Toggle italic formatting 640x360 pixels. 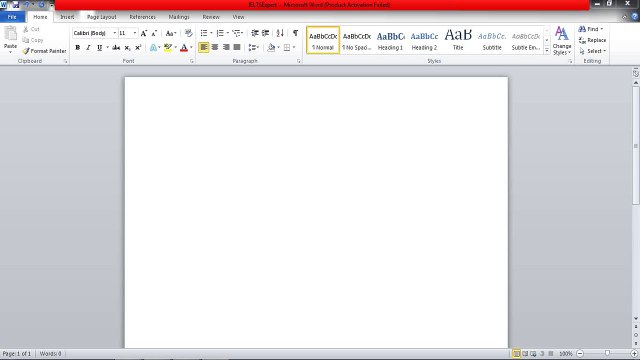coord(88,48)
